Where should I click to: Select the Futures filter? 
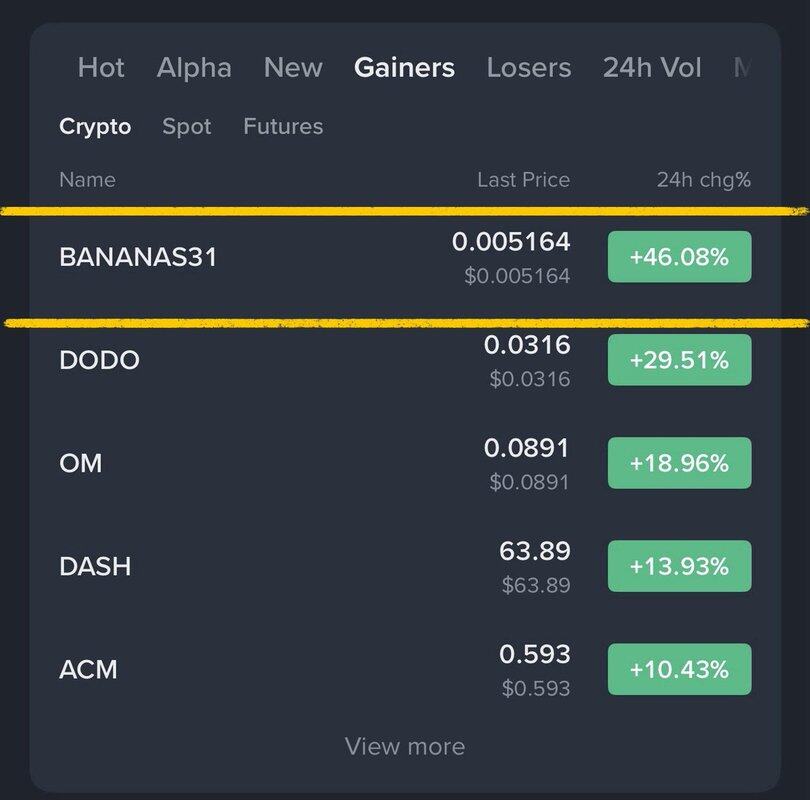[283, 127]
